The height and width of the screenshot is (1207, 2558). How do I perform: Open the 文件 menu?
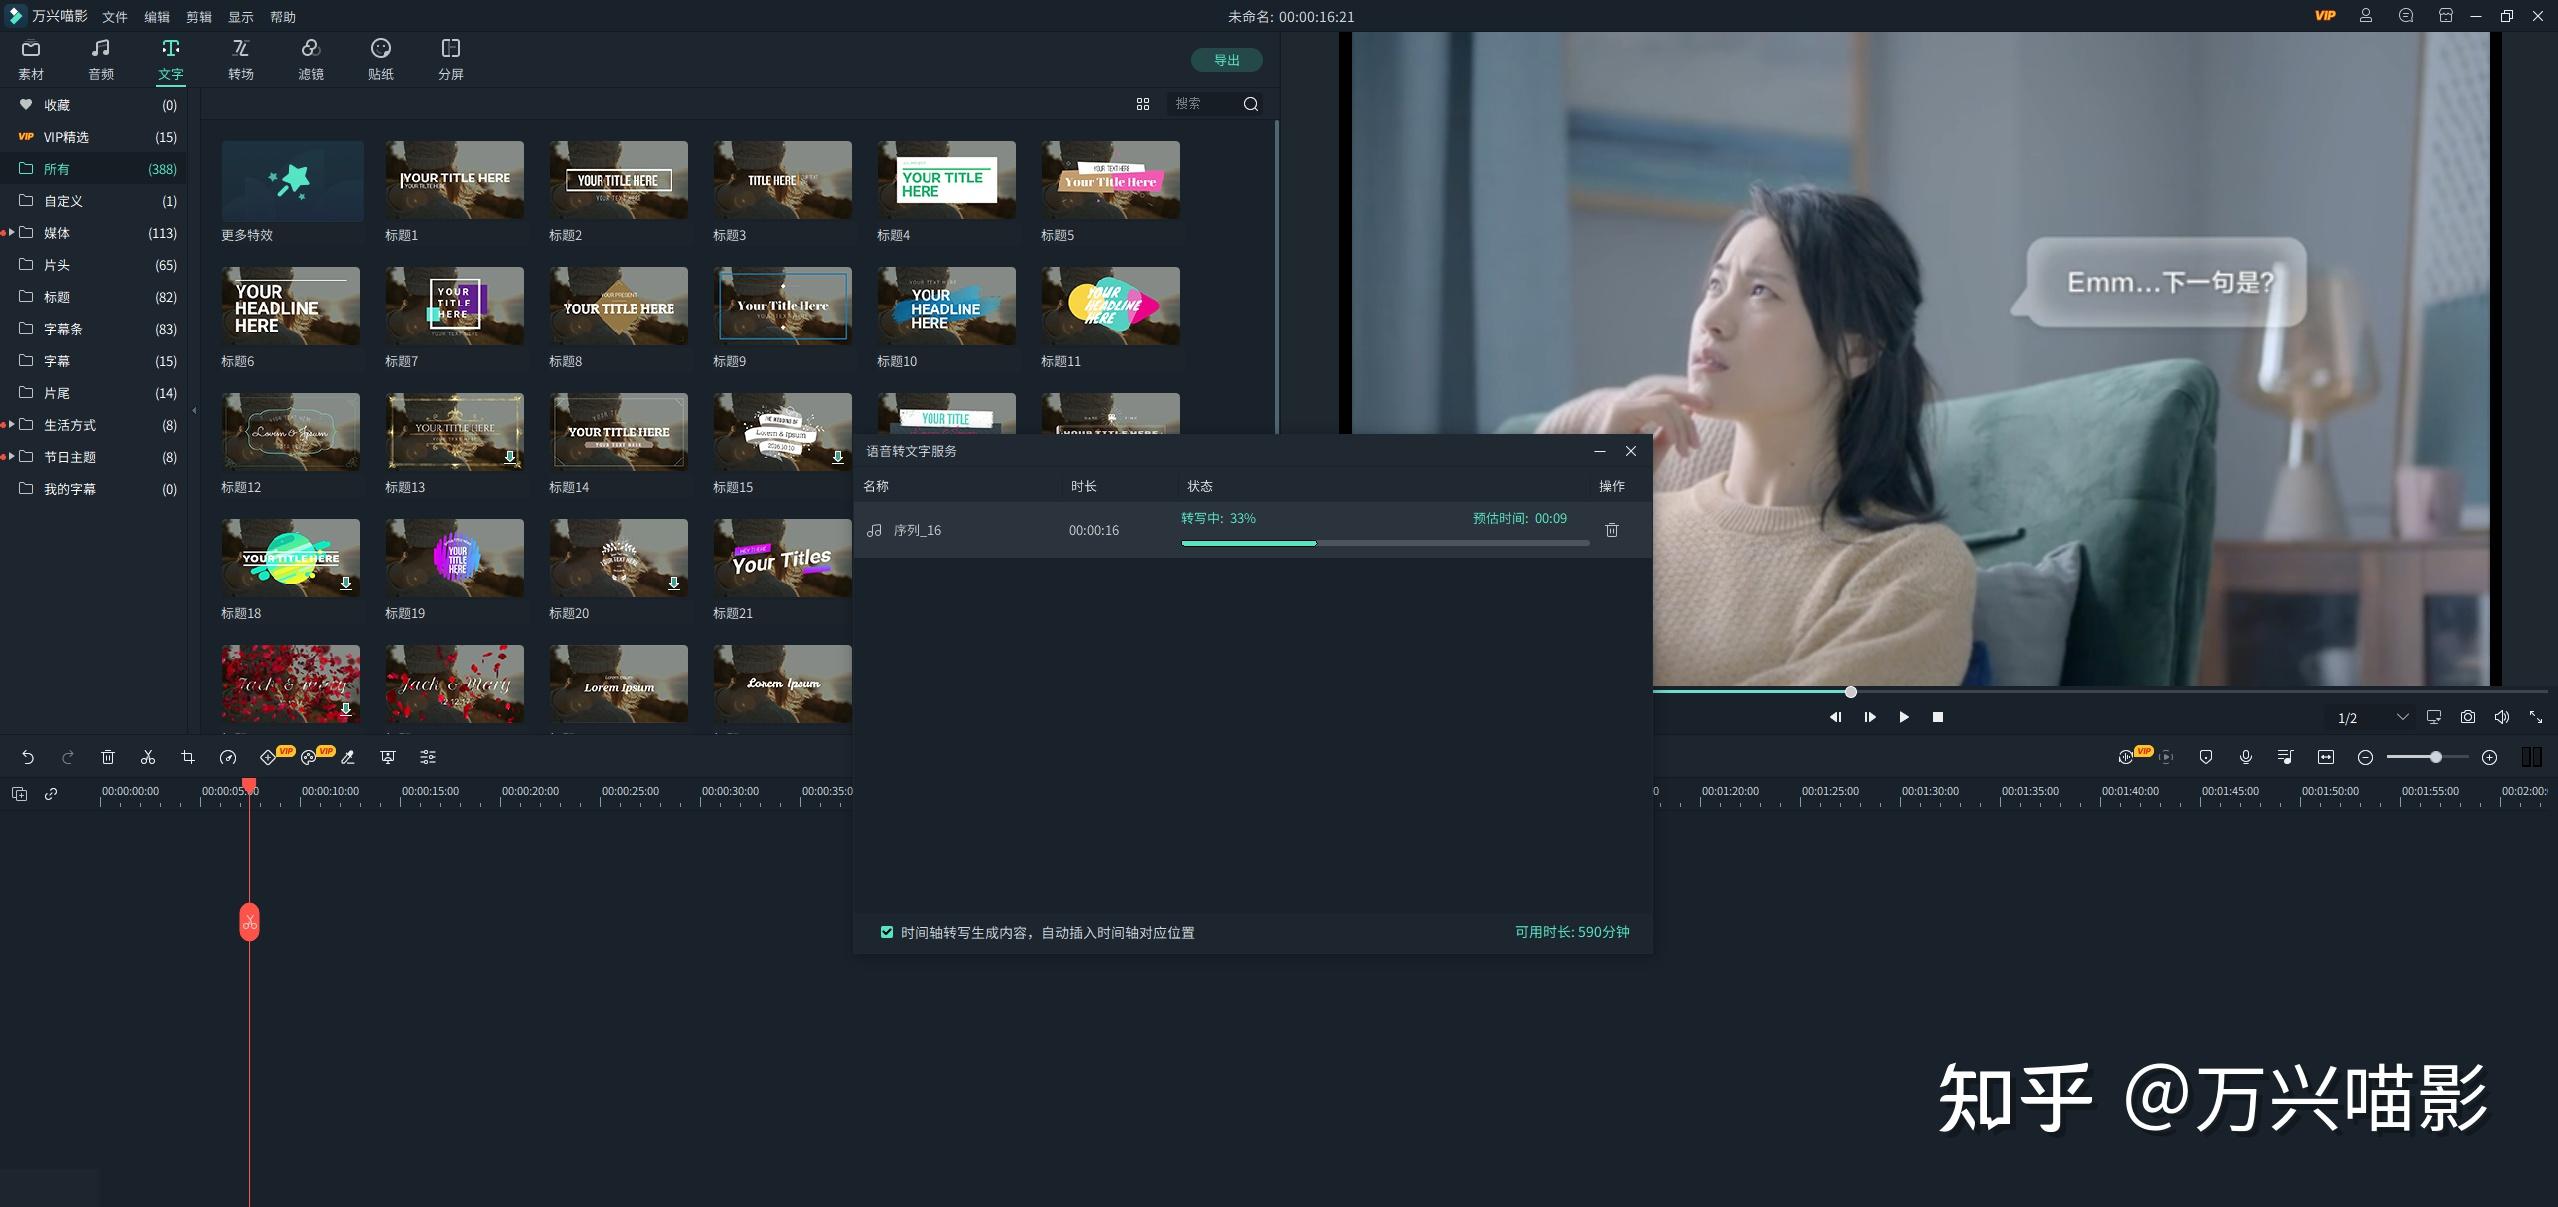point(115,17)
